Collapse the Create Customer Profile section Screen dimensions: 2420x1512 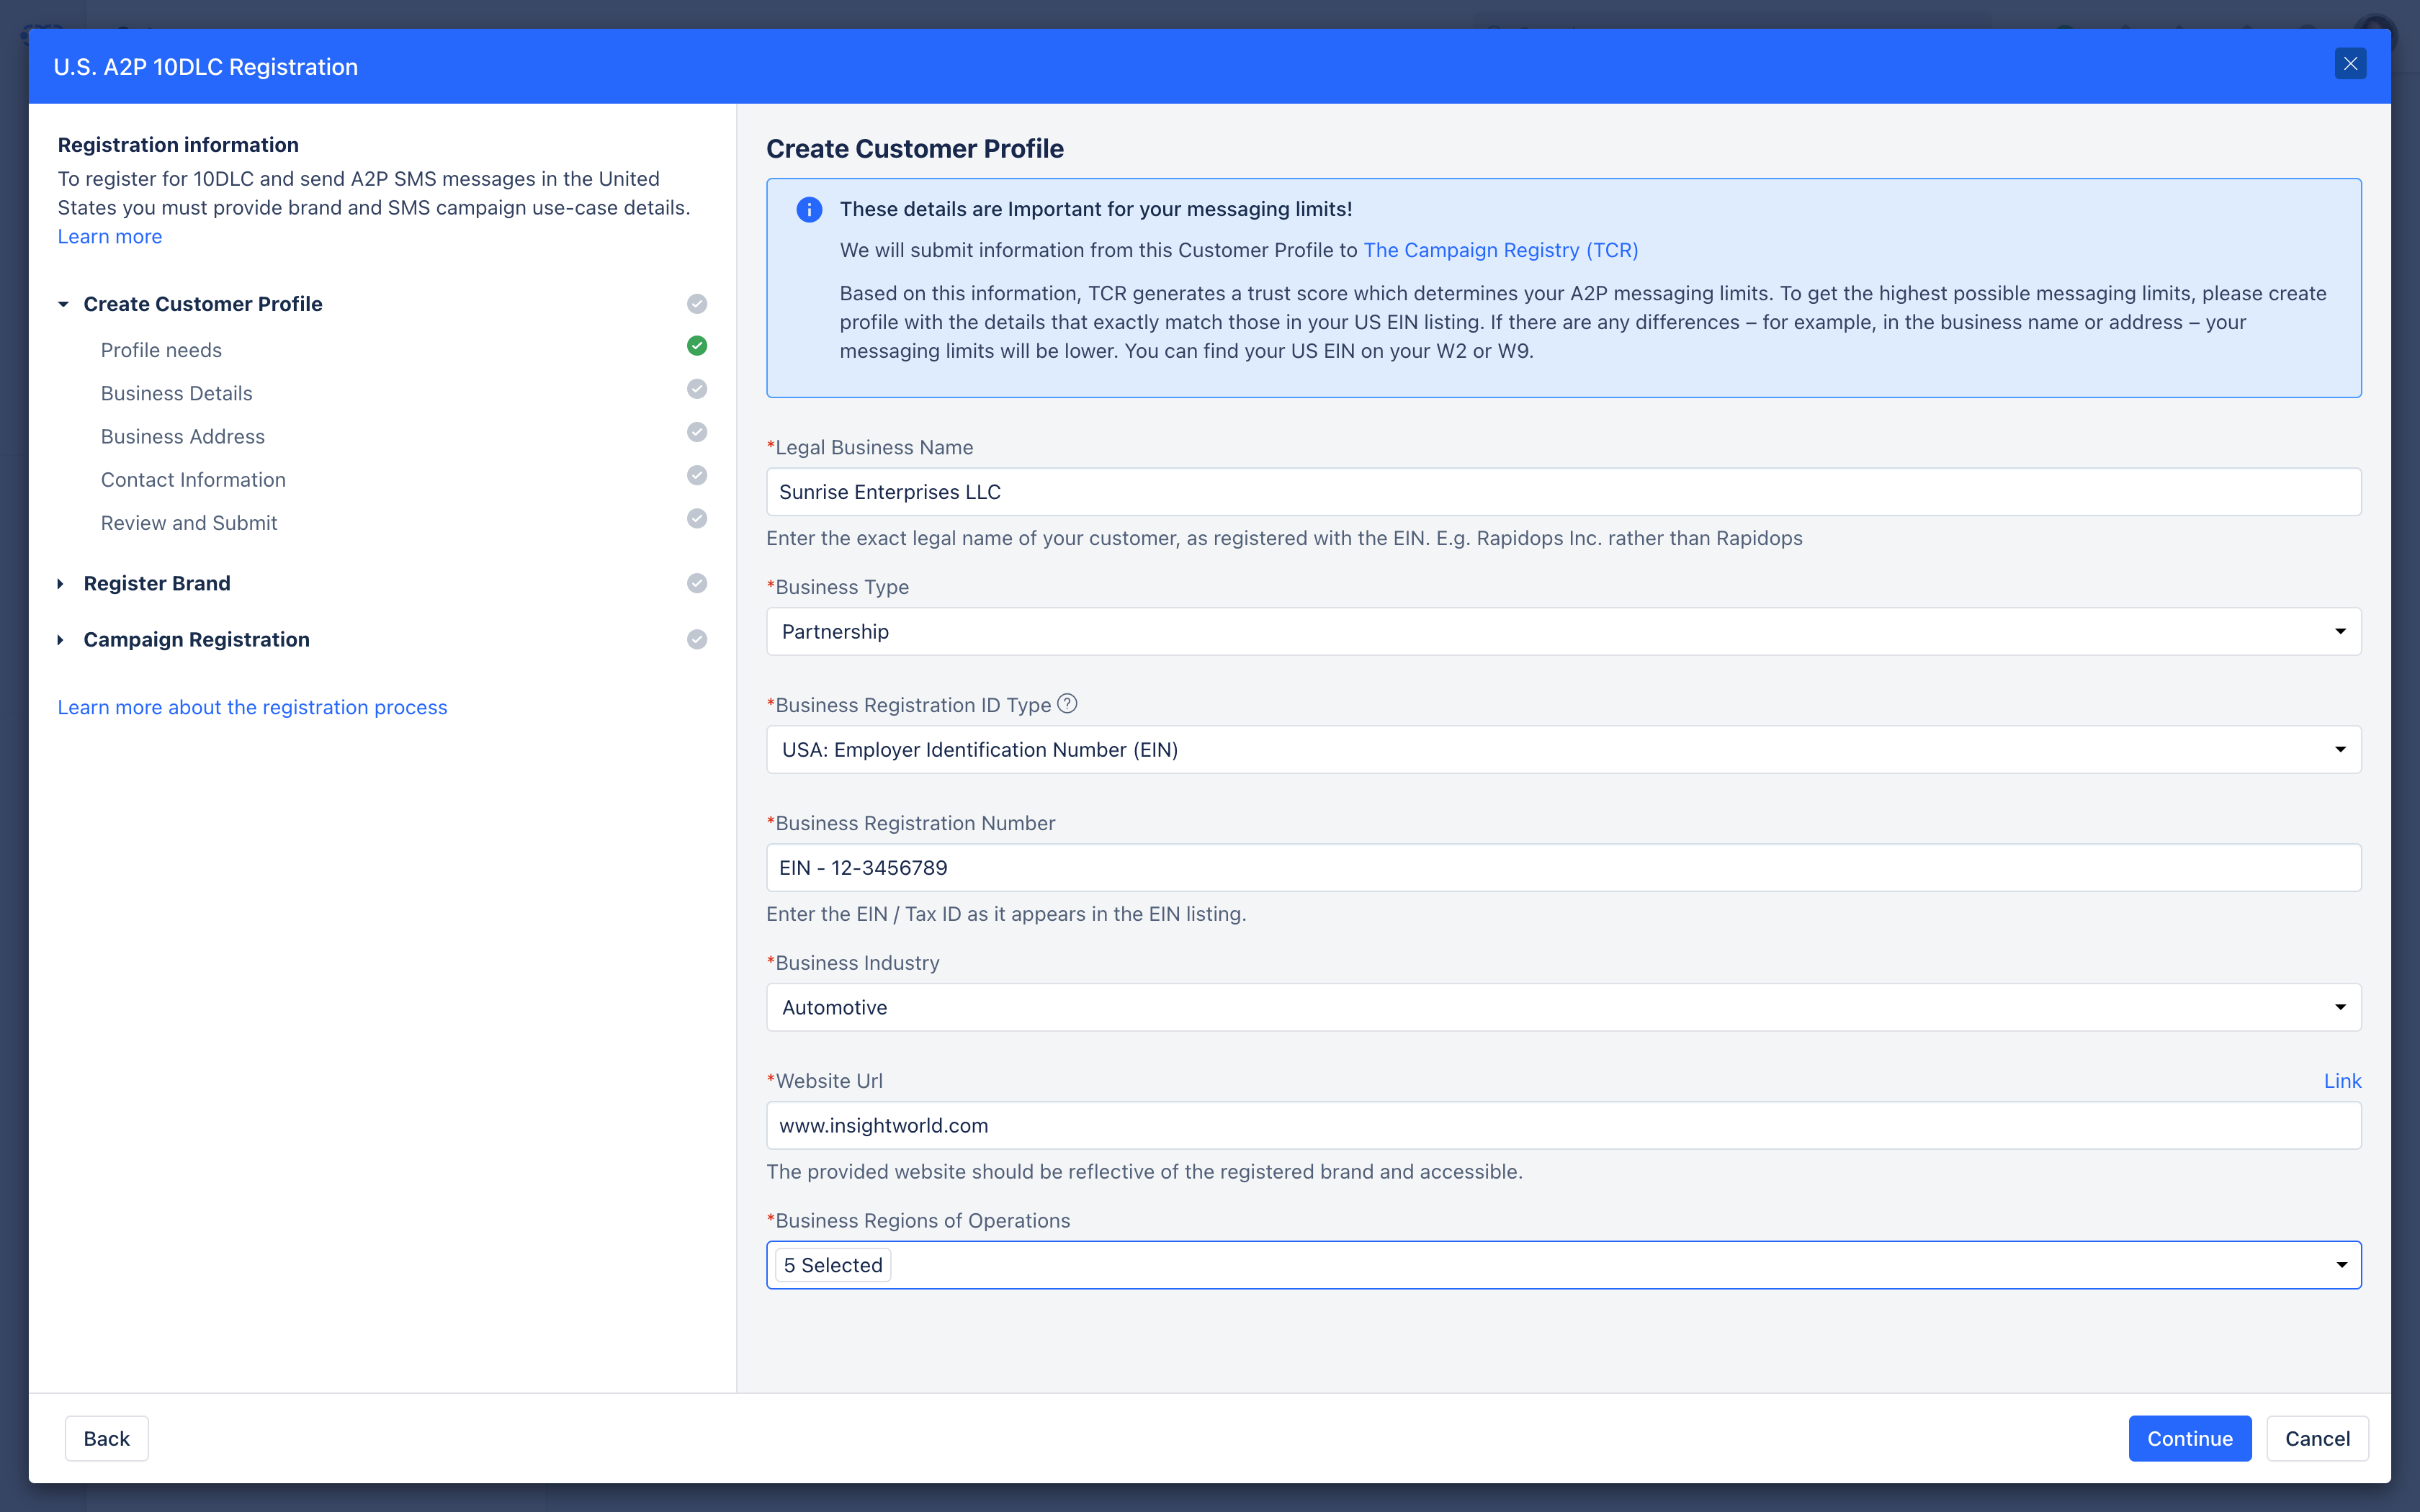tap(63, 304)
